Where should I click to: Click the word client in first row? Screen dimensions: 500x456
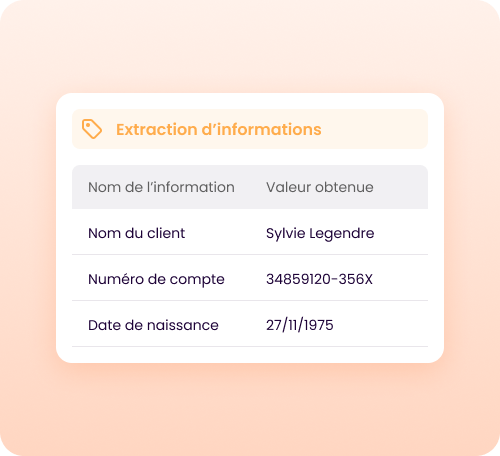point(166,233)
